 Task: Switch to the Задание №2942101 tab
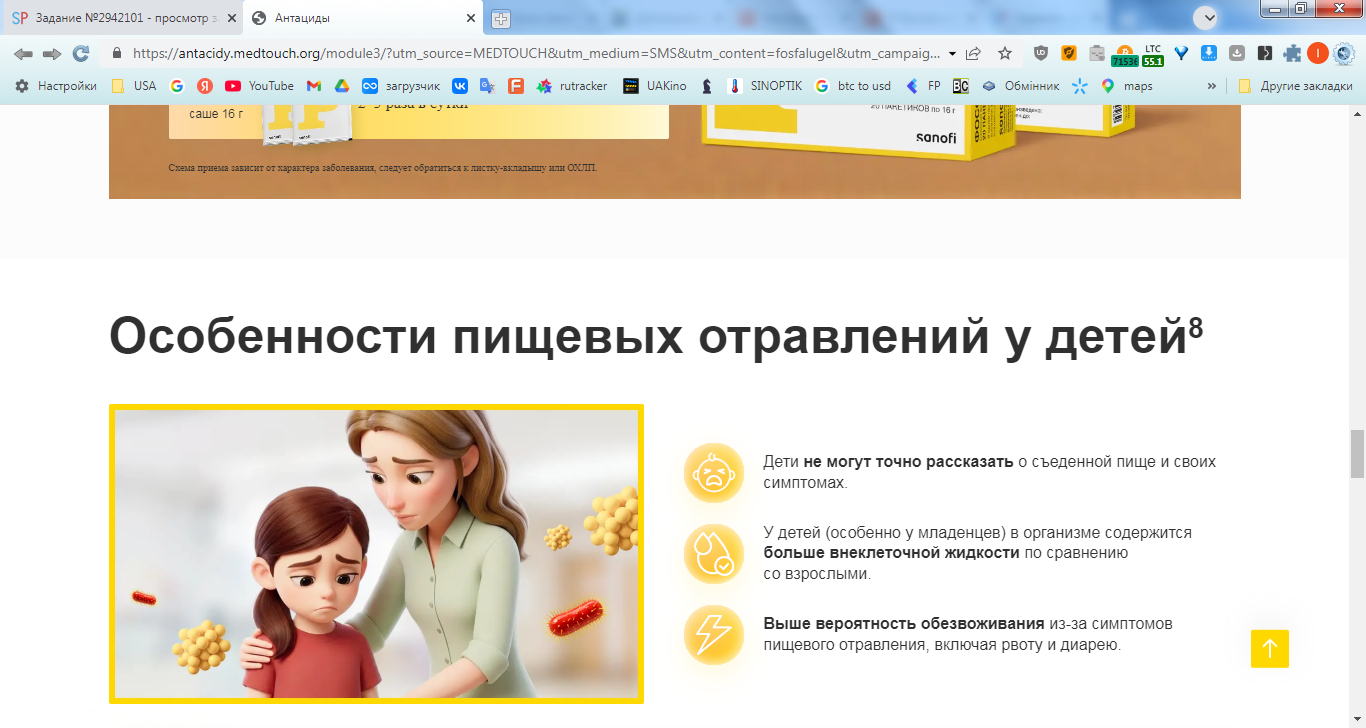(x=124, y=18)
